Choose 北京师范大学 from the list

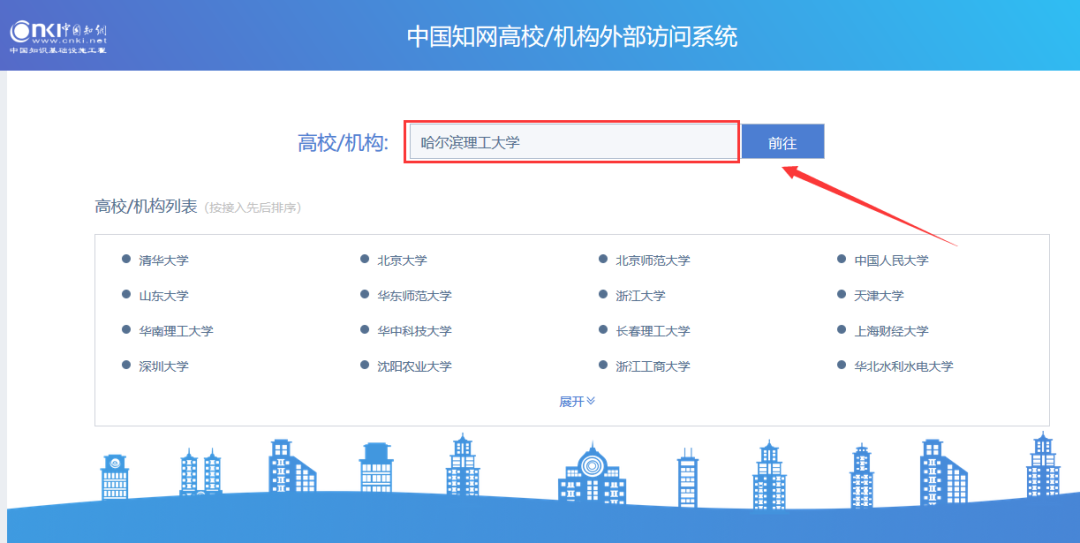[x=652, y=261]
